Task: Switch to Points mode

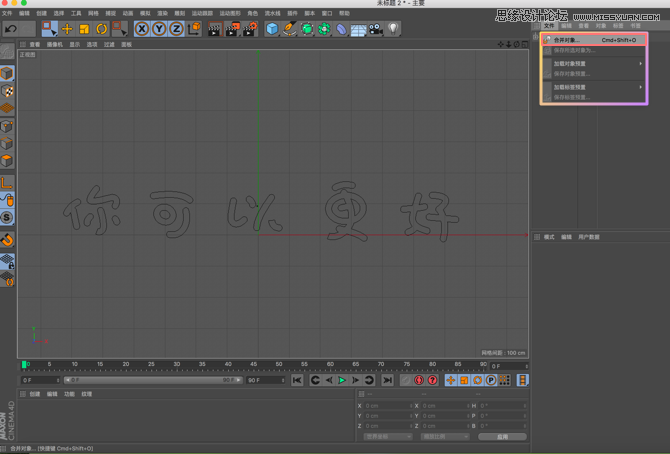Action: click(7, 126)
